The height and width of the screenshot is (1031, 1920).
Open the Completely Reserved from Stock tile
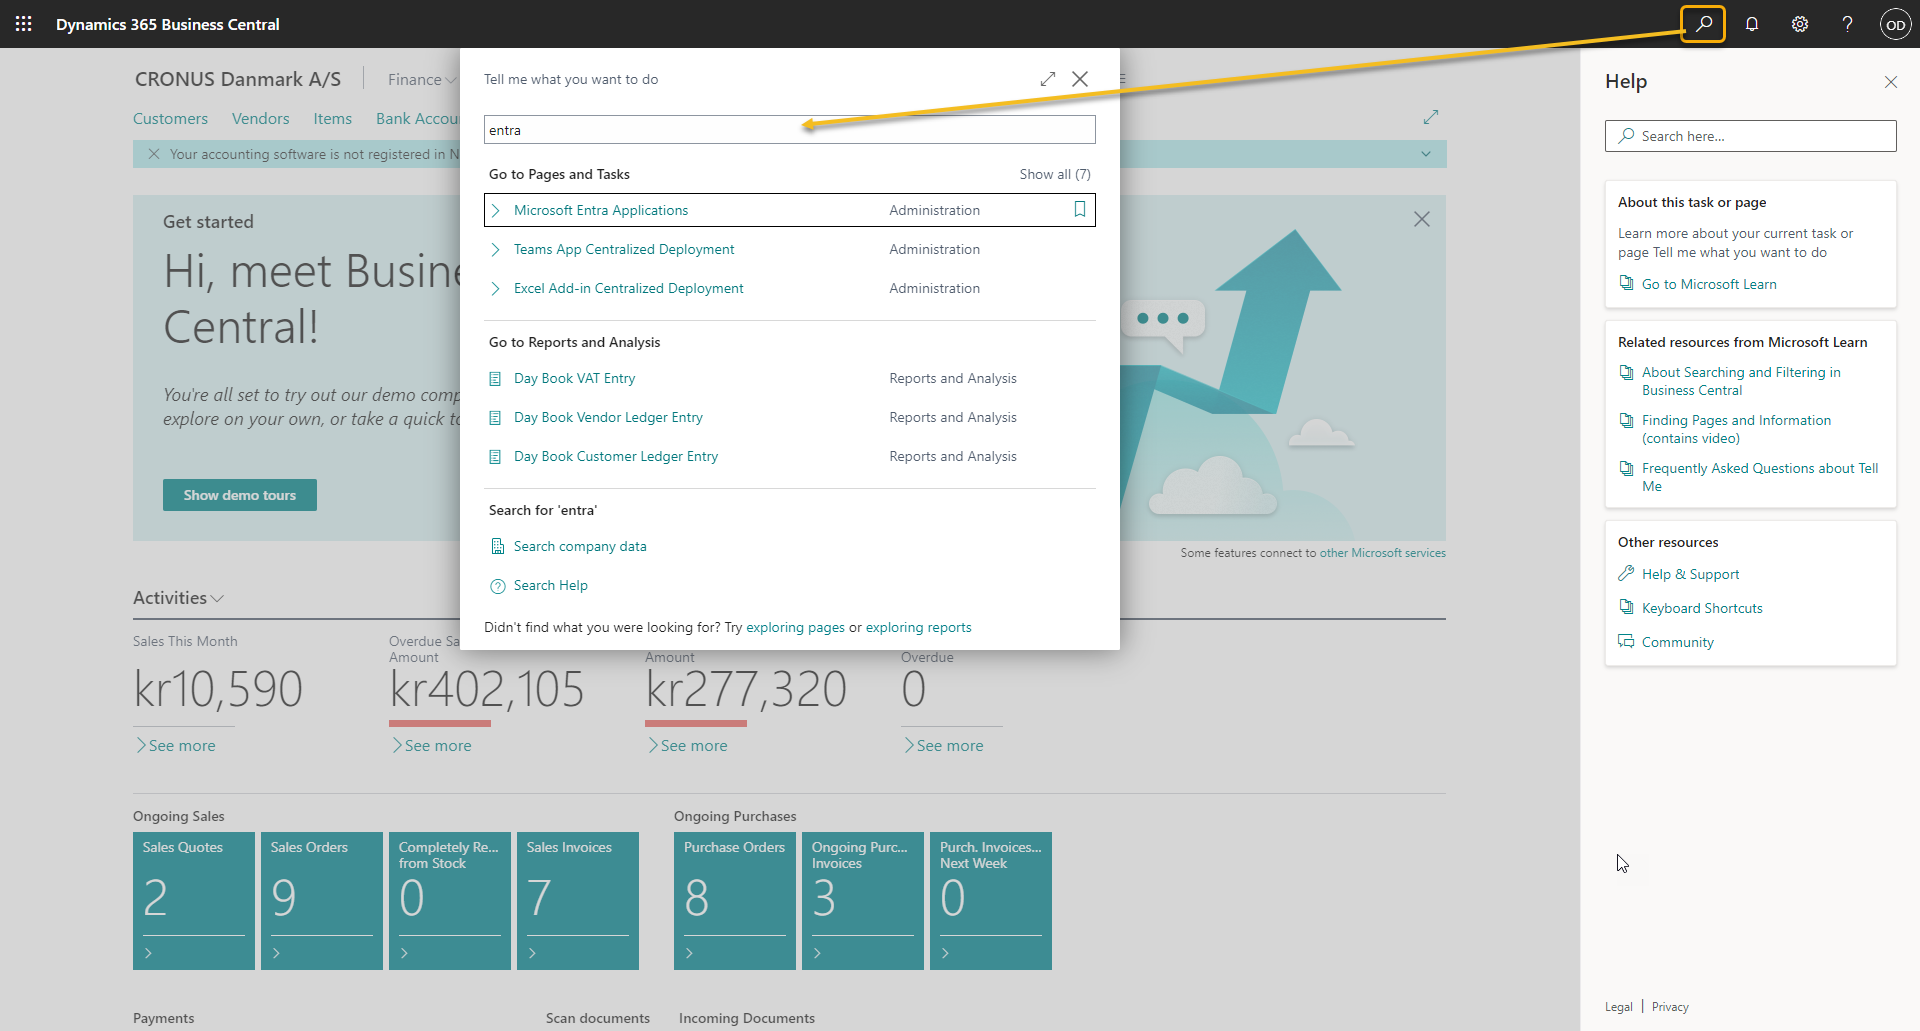tap(450, 901)
